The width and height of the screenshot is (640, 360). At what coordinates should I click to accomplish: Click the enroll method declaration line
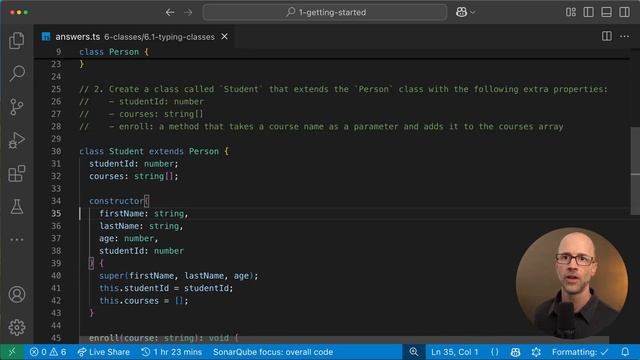164,338
